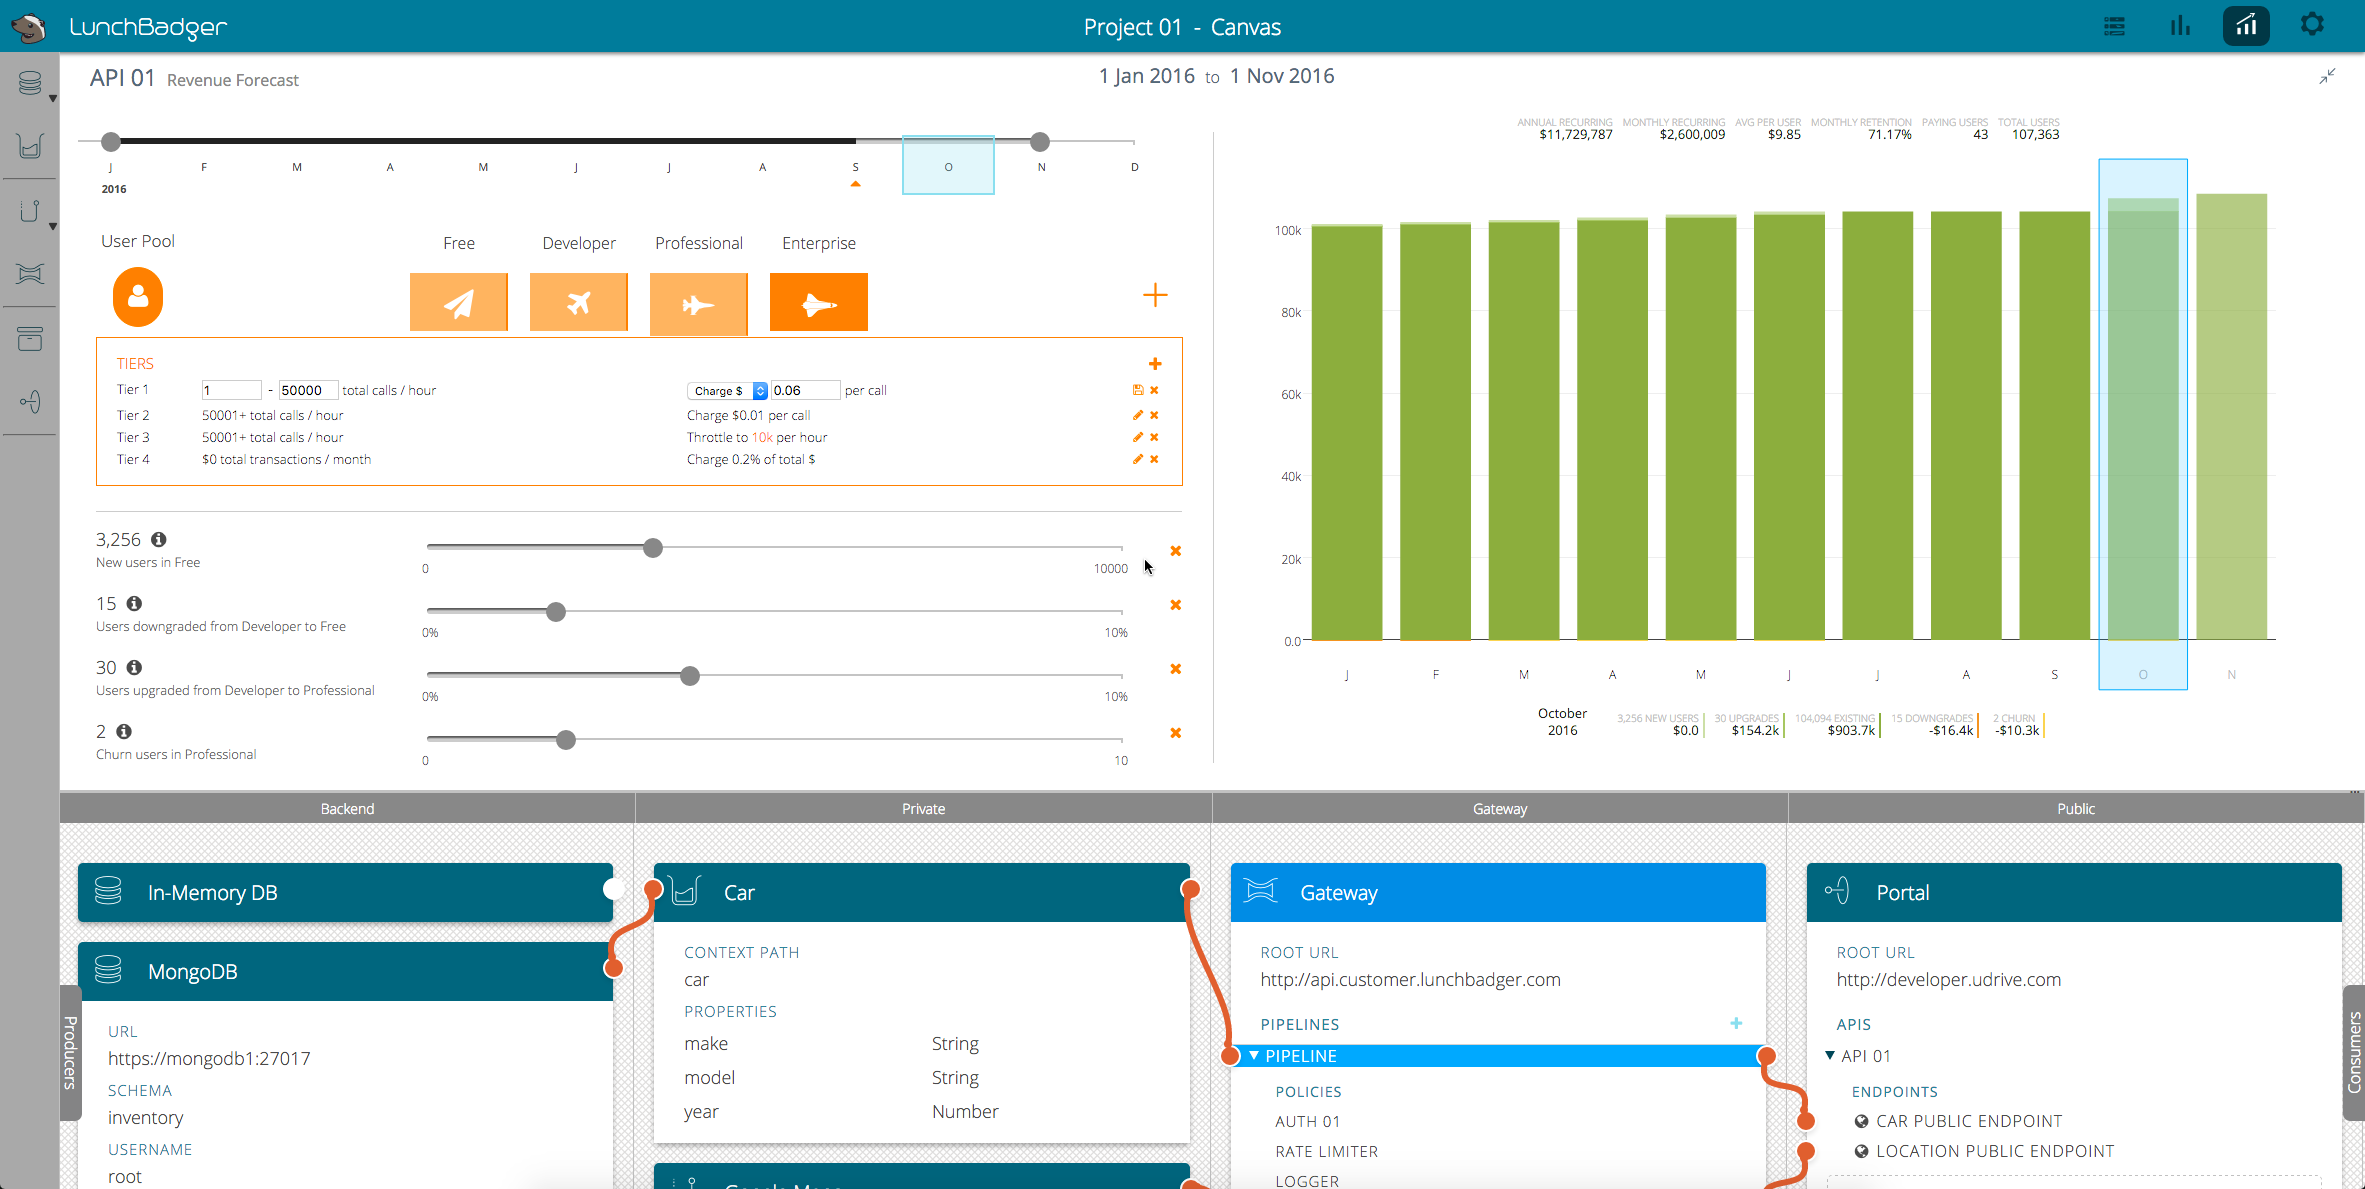2365x1189 pixels.
Task: Open the Charge $ dropdown in Tier 1
Action: (x=726, y=391)
